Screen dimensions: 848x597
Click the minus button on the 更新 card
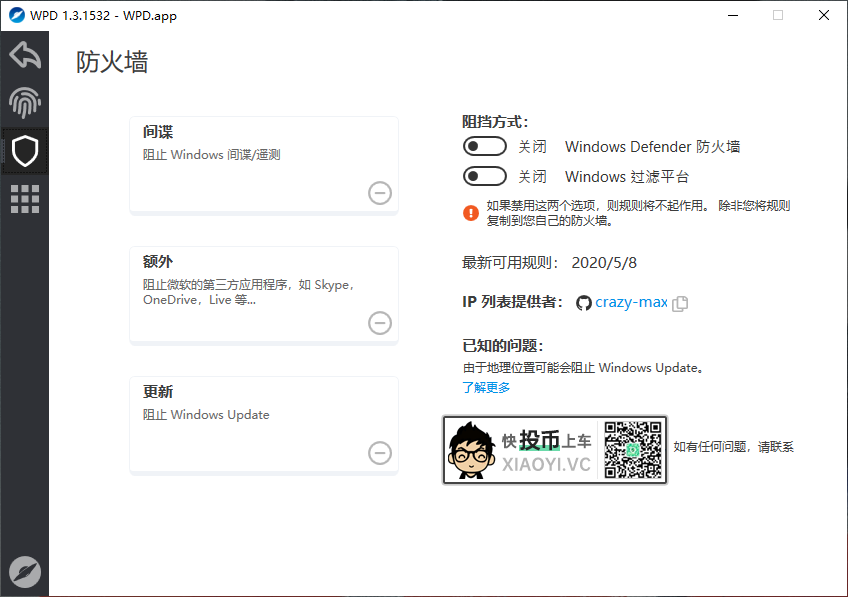(x=379, y=453)
